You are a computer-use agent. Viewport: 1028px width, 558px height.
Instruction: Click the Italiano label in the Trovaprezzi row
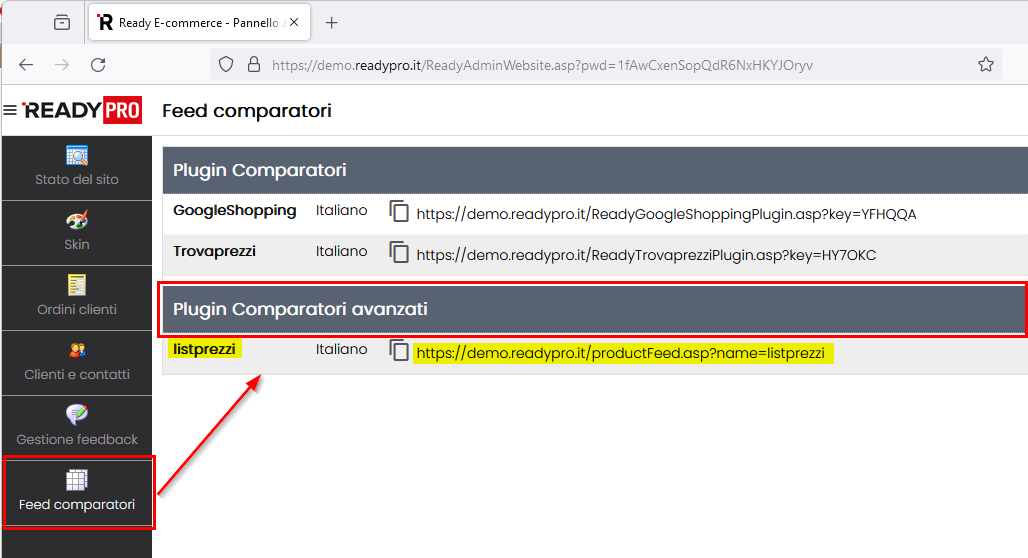[x=342, y=251]
